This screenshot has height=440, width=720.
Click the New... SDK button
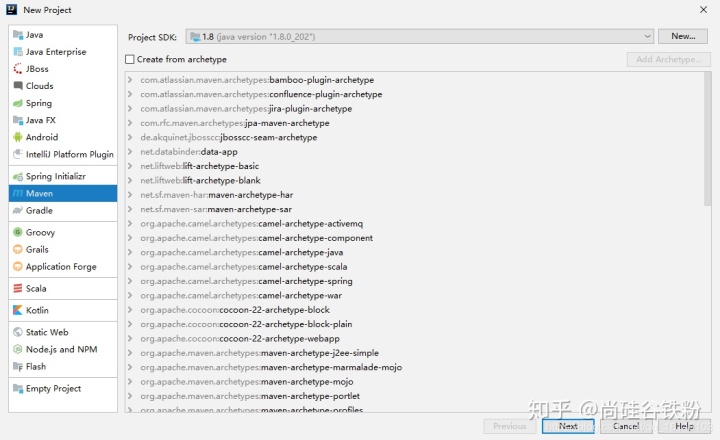coord(683,36)
